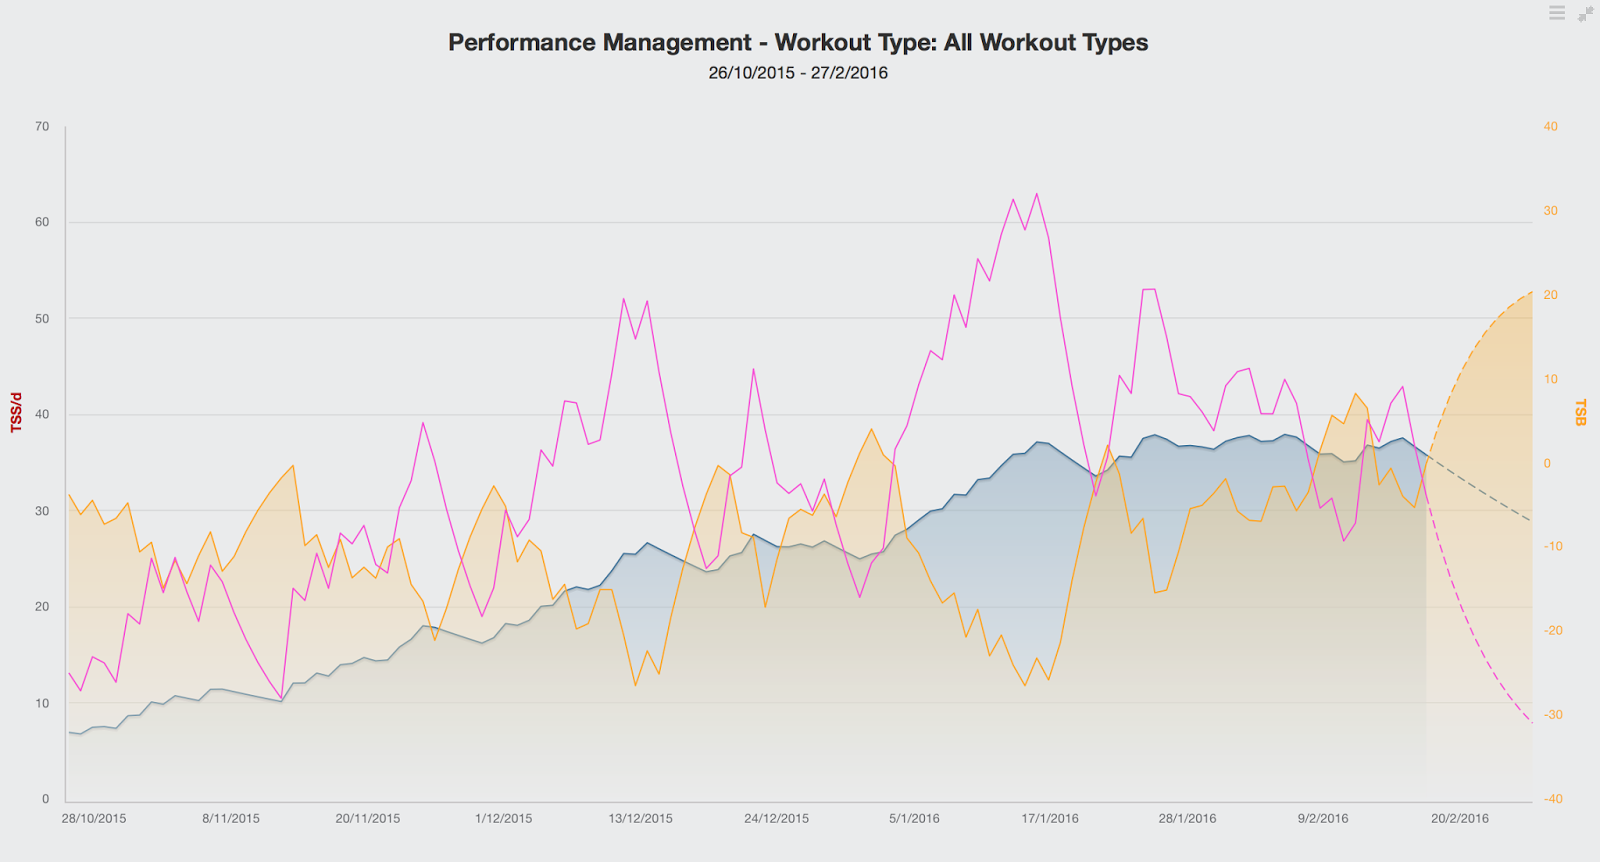Click the dashed orange forecast curve's end at TSB 20

pos(1531,292)
